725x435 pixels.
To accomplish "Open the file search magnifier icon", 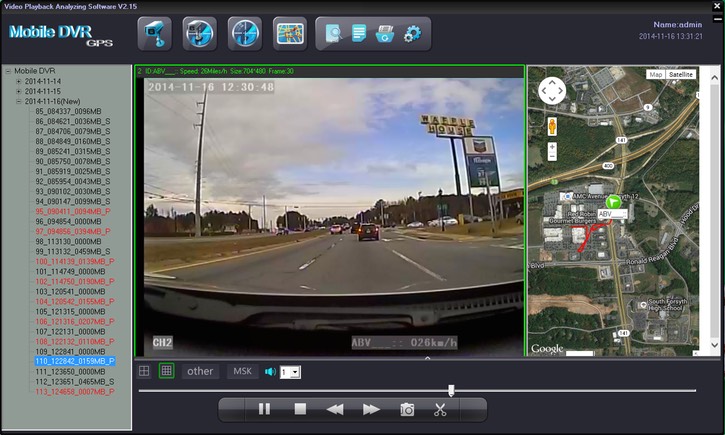I will (333, 35).
